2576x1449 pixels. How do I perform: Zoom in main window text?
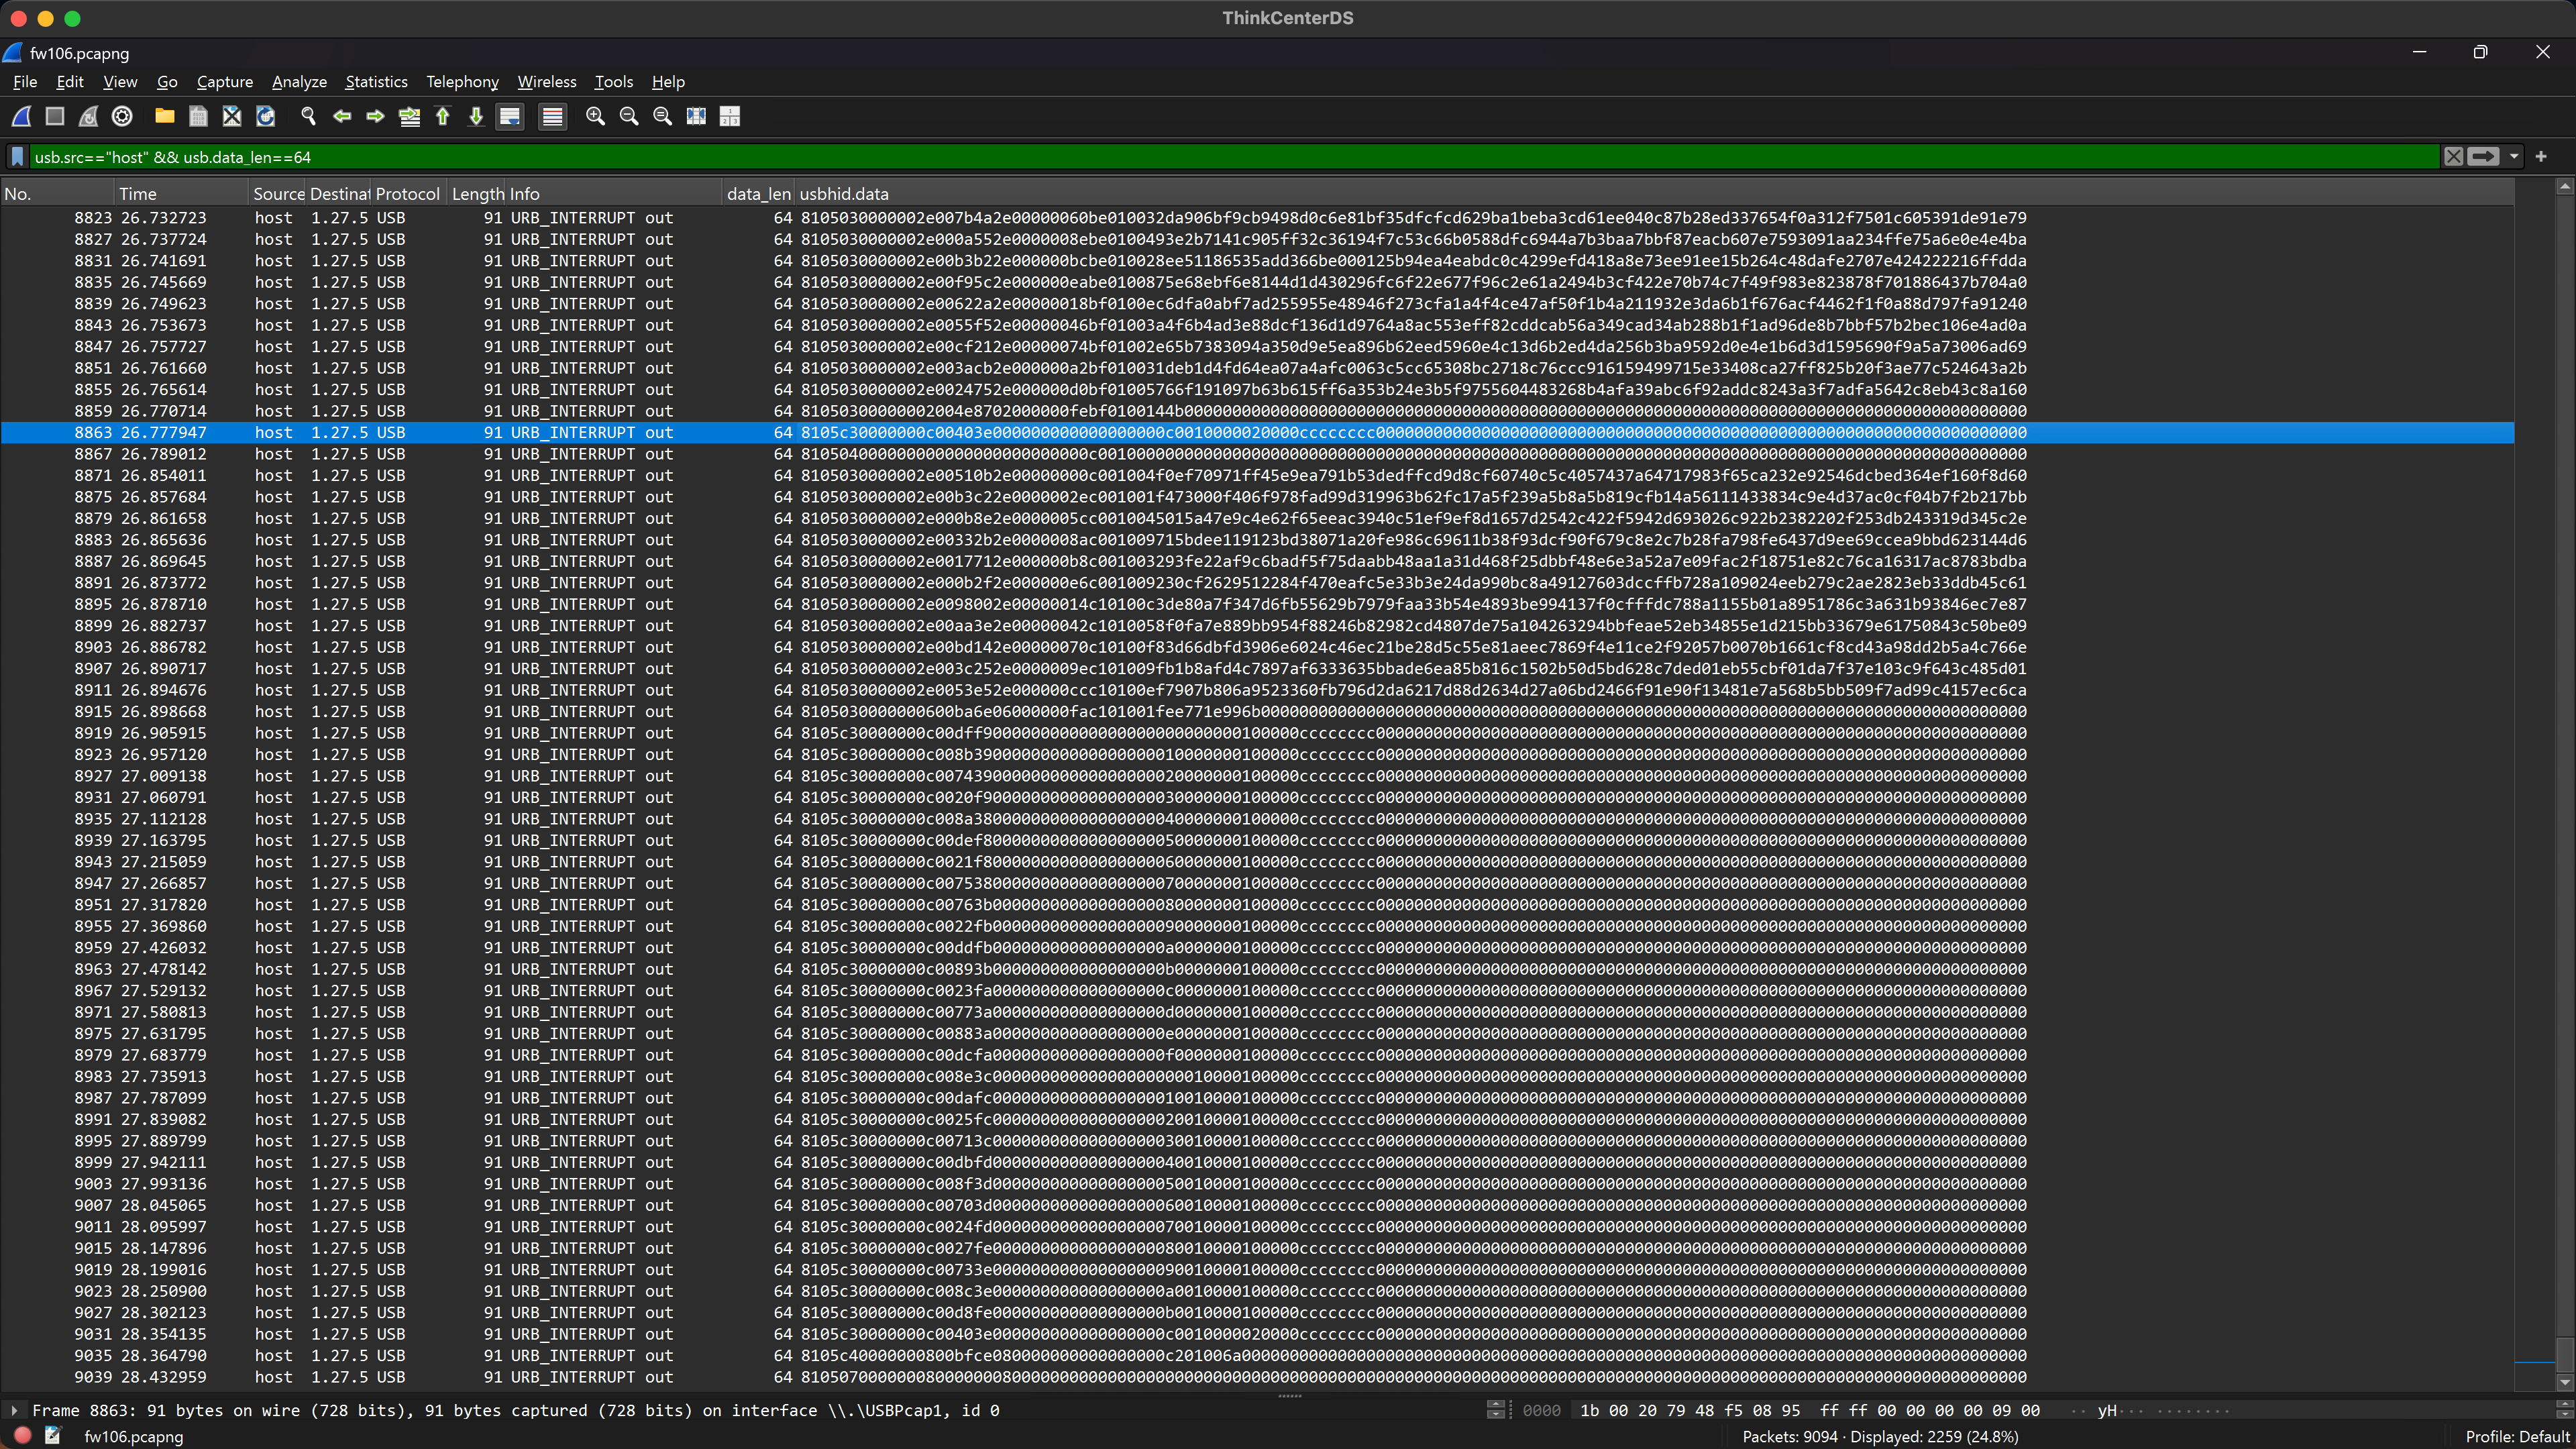(595, 116)
